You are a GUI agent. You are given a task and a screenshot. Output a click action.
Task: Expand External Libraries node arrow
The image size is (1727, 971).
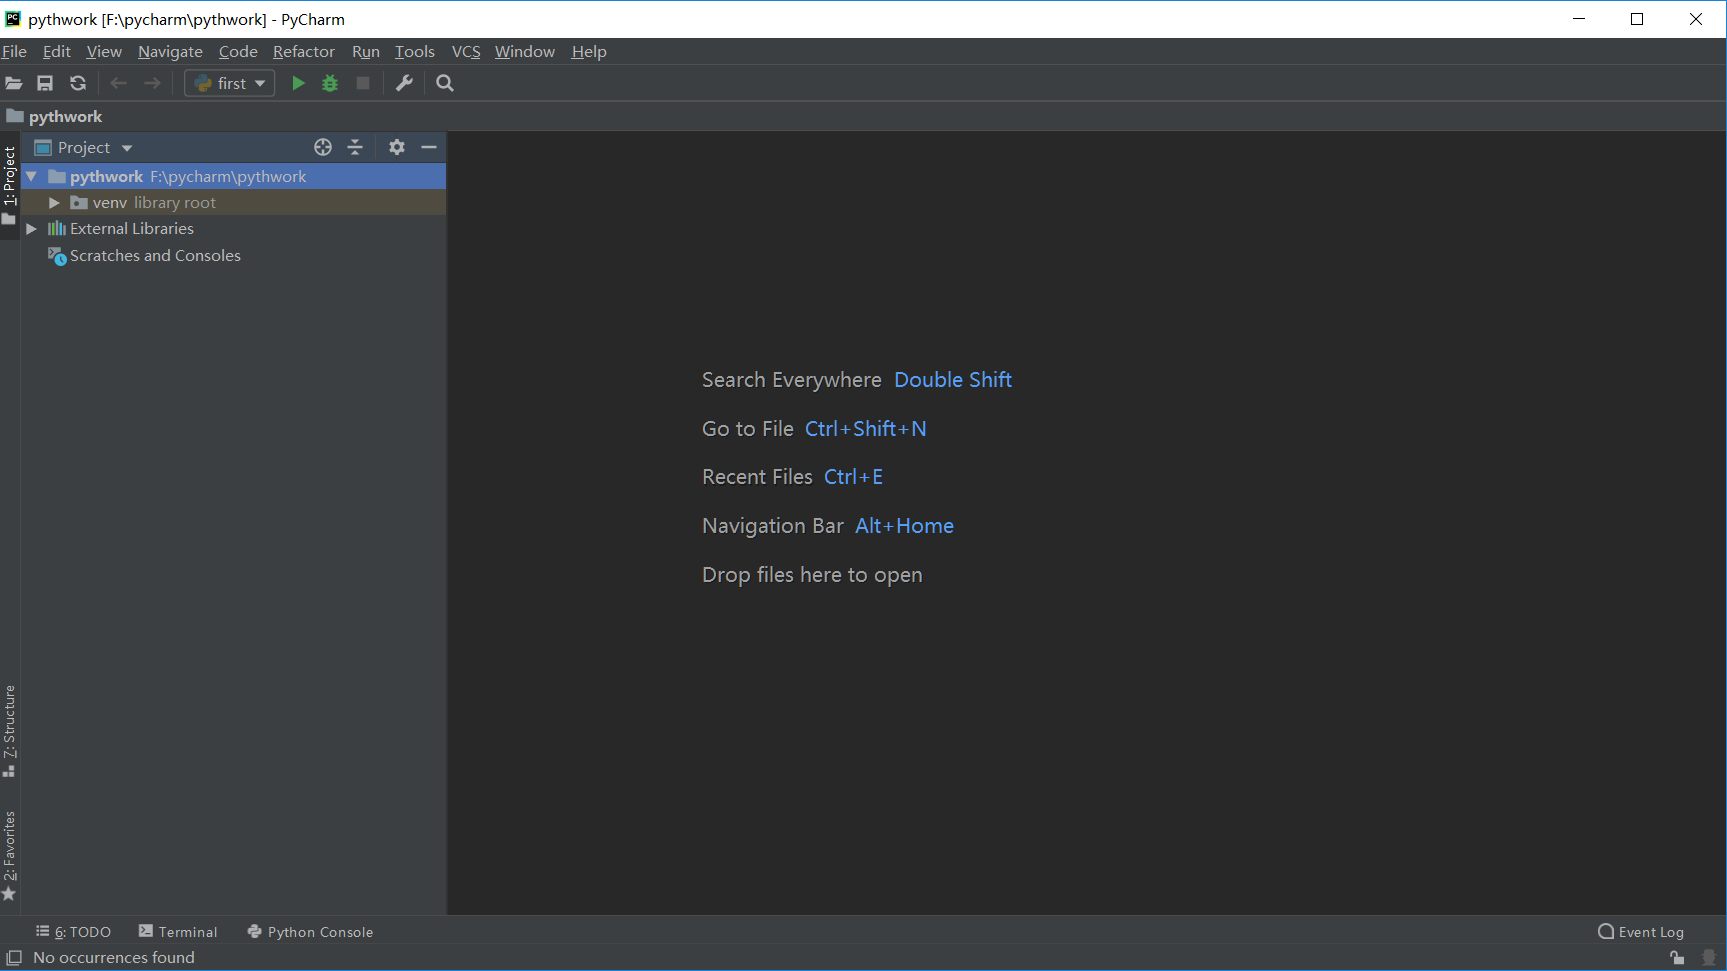(x=31, y=229)
